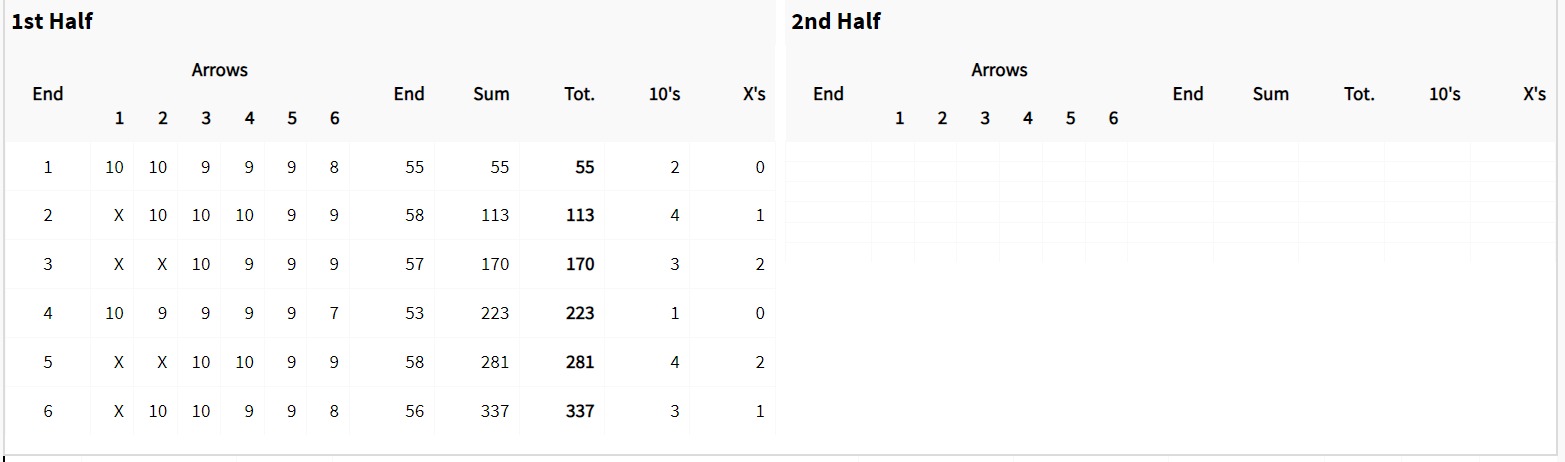Click the bold total 337 in end 6
The height and width of the screenshot is (462, 1565).
(x=580, y=411)
